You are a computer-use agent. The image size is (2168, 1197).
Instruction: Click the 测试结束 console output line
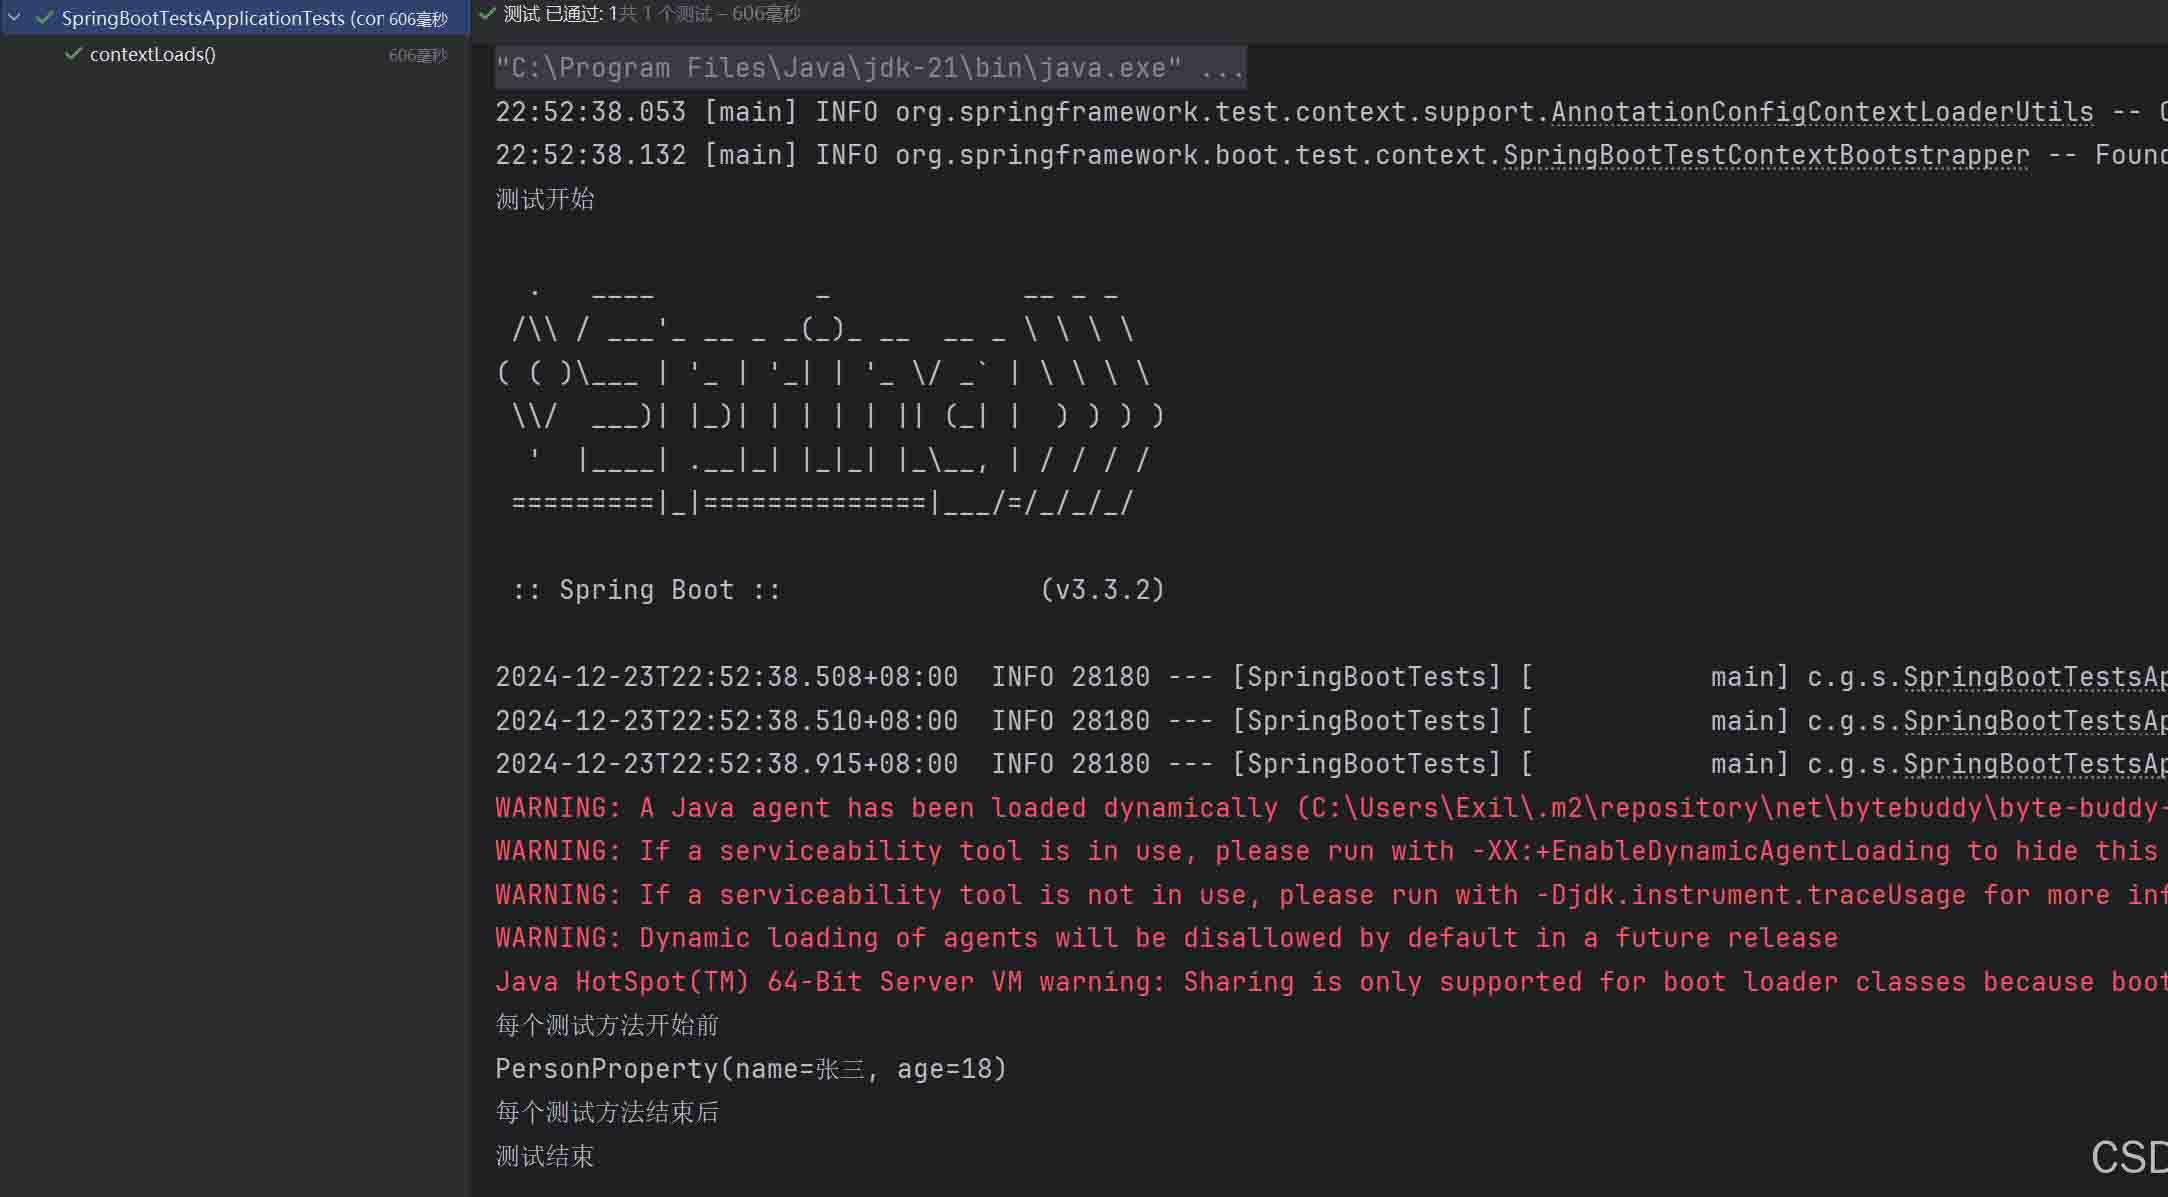pos(545,1156)
